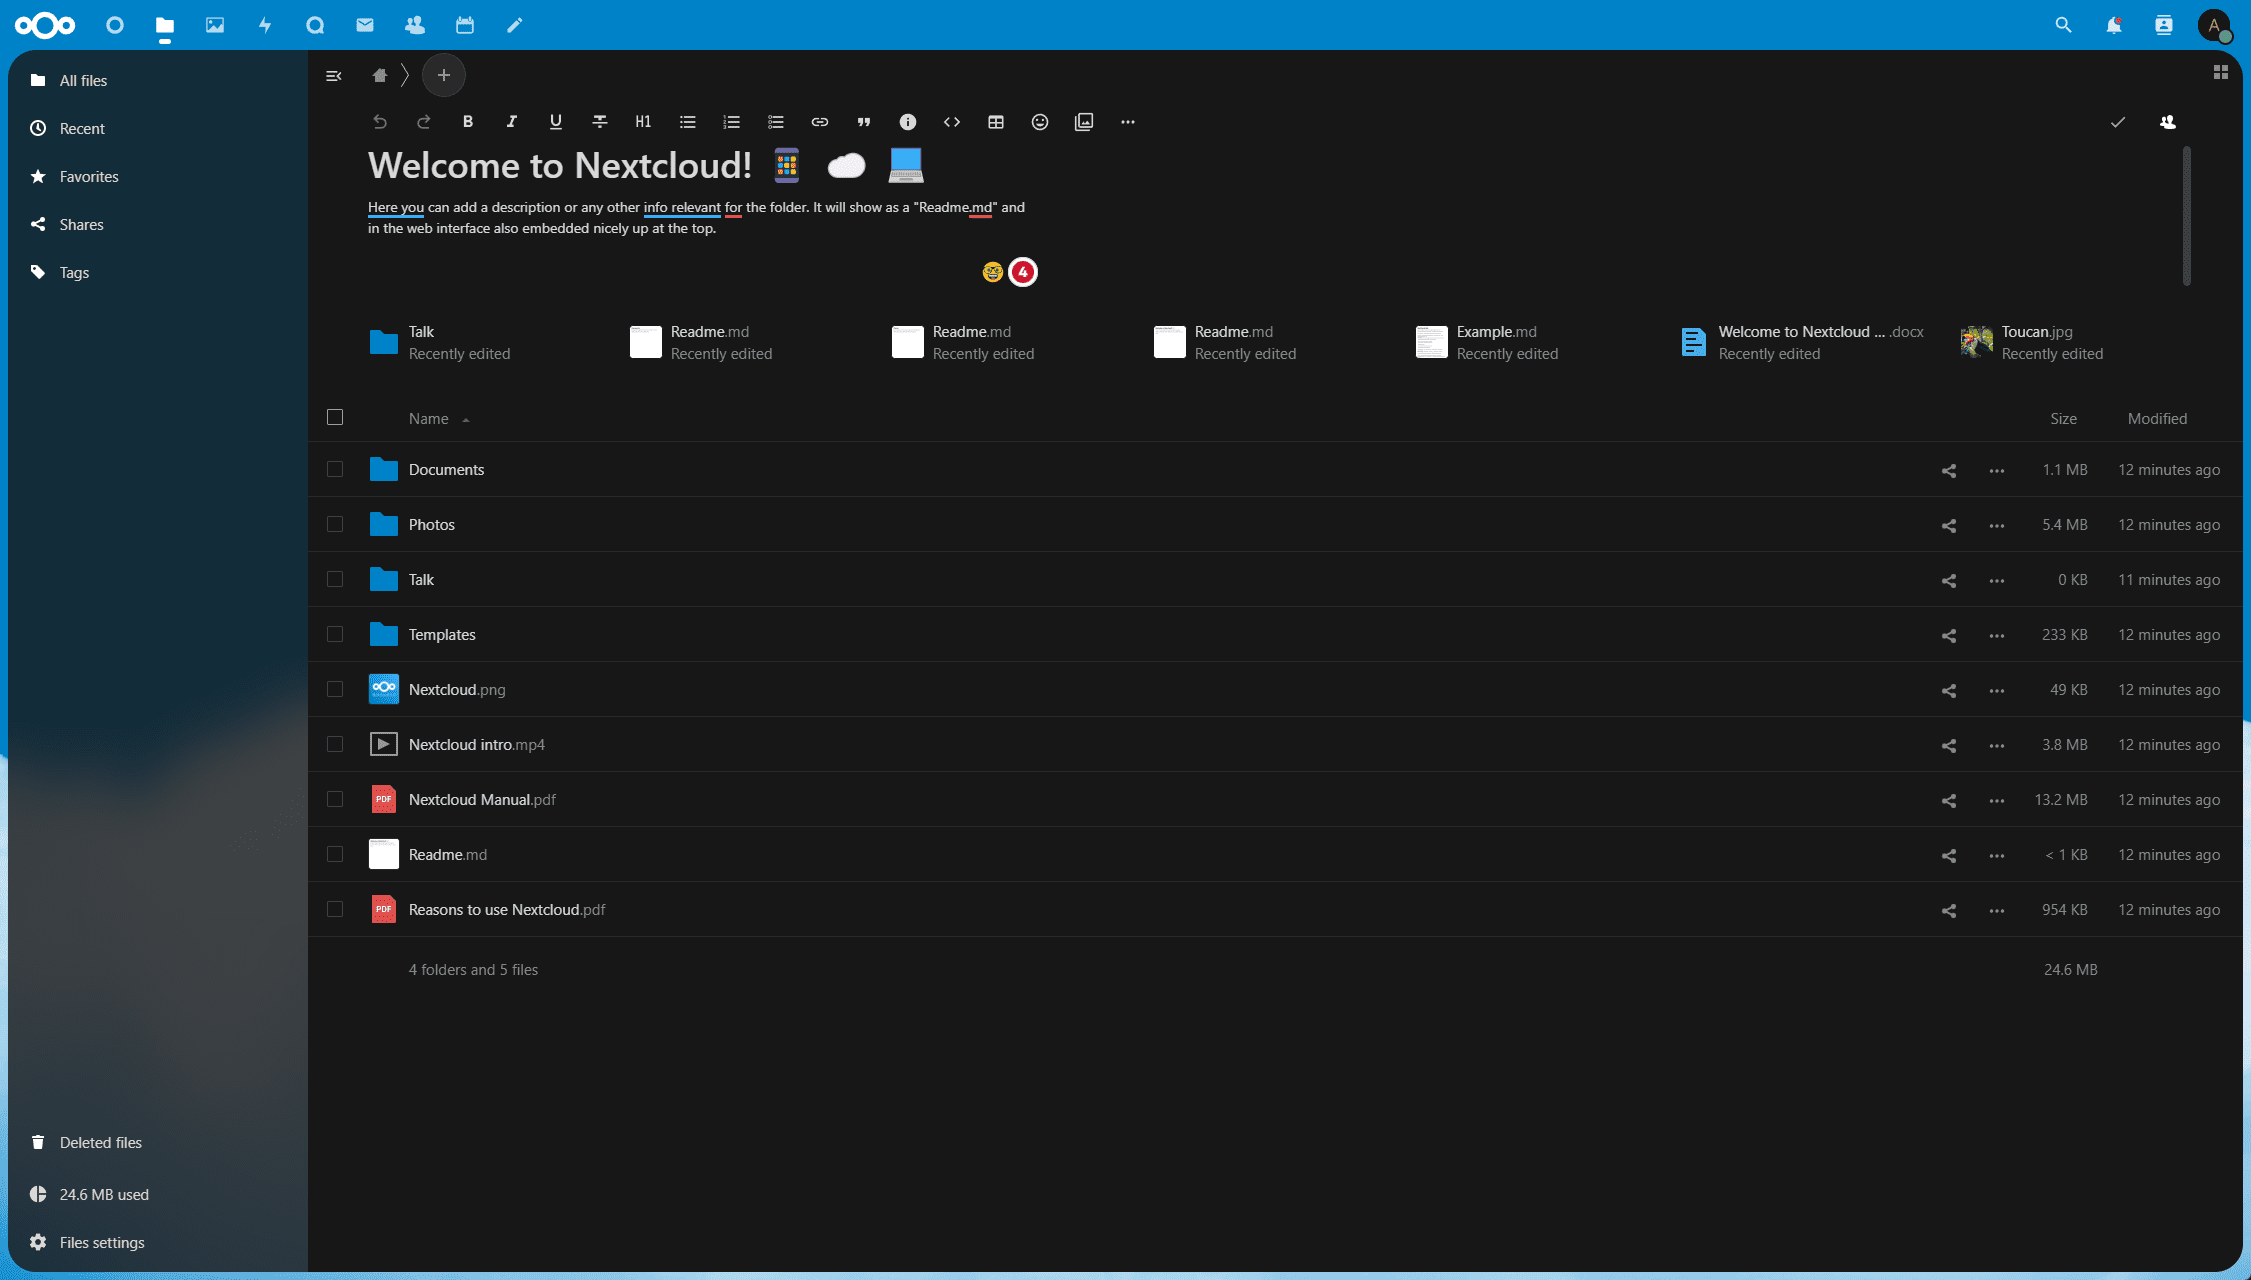The width and height of the screenshot is (2251, 1280).
Task: Go to Deleted files
Action: 100,1142
